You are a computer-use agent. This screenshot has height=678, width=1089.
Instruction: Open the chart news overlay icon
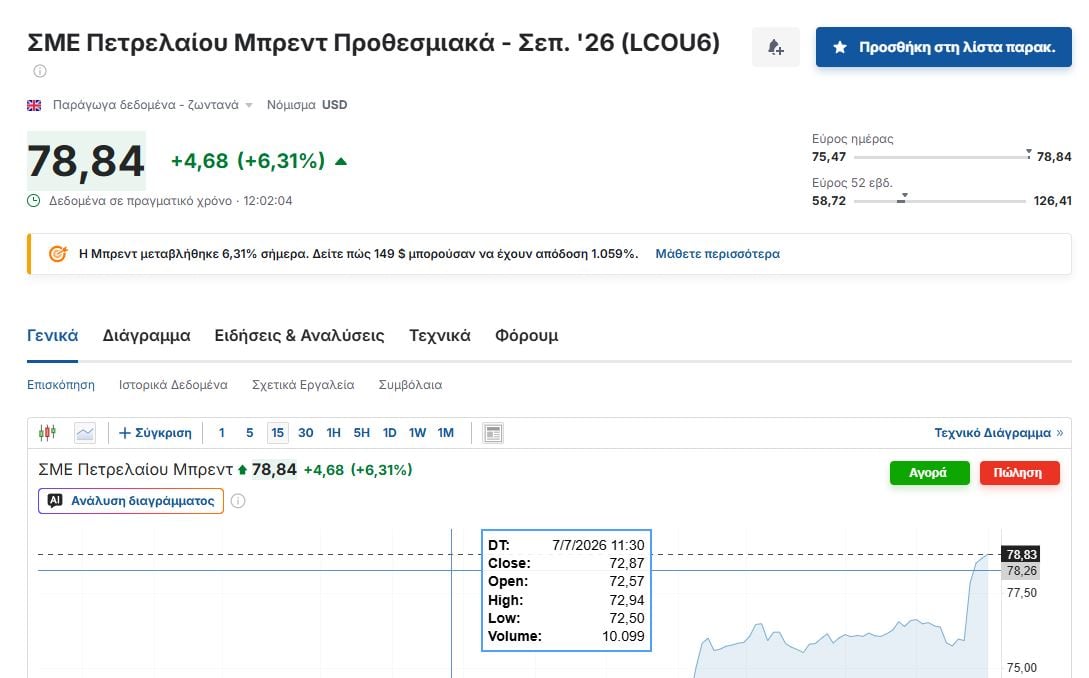[x=493, y=433]
